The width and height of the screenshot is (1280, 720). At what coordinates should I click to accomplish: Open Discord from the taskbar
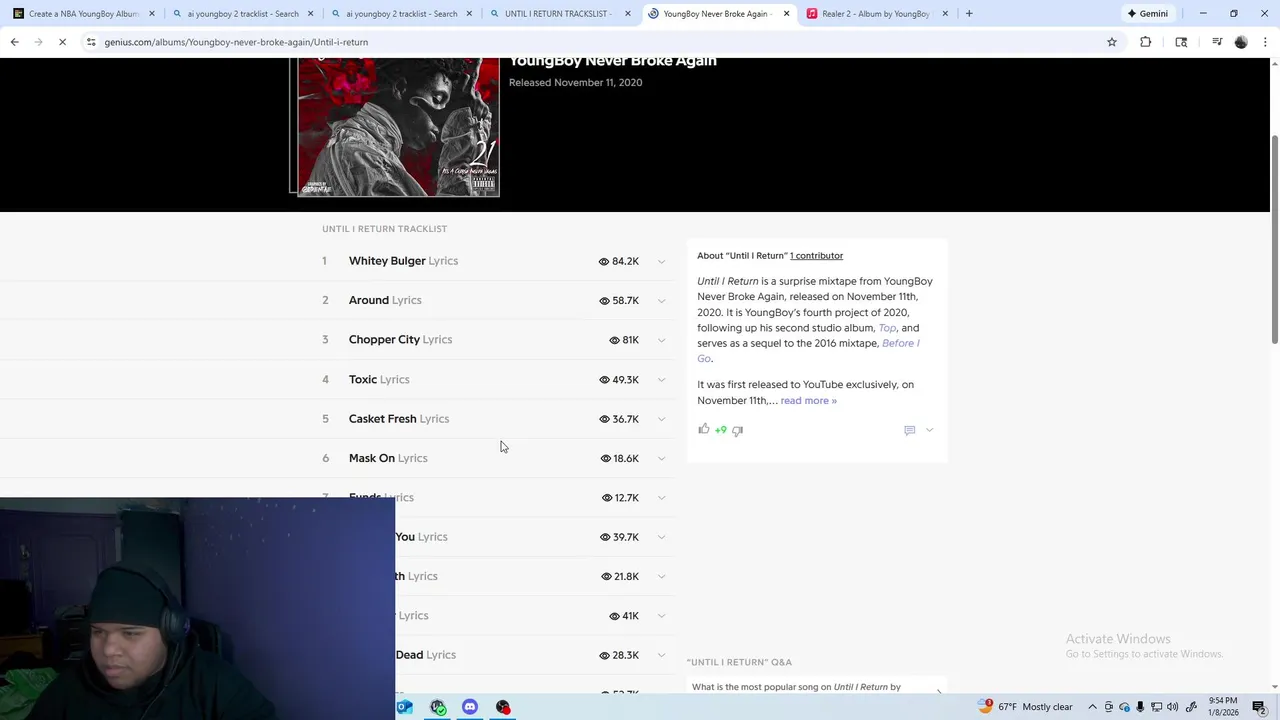[x=470, y=707]
